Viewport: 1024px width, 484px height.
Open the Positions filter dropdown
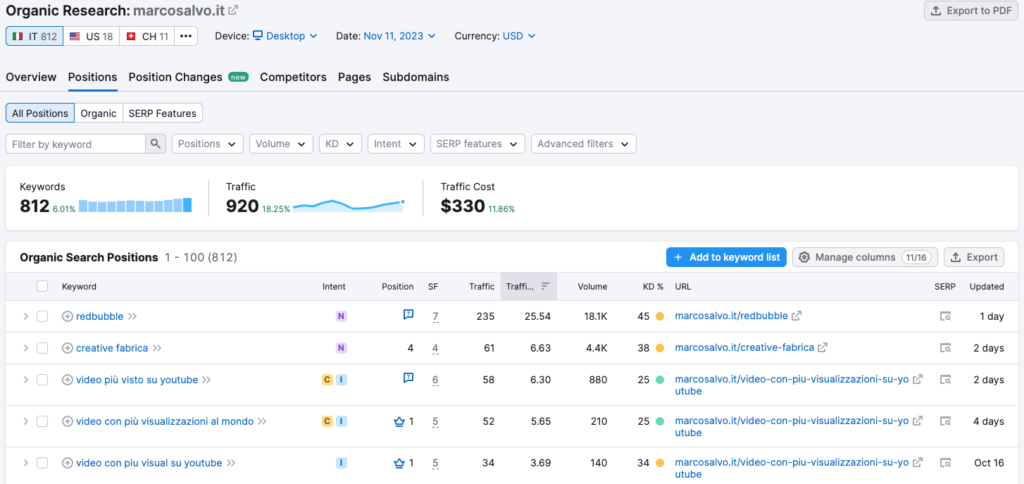208,144
